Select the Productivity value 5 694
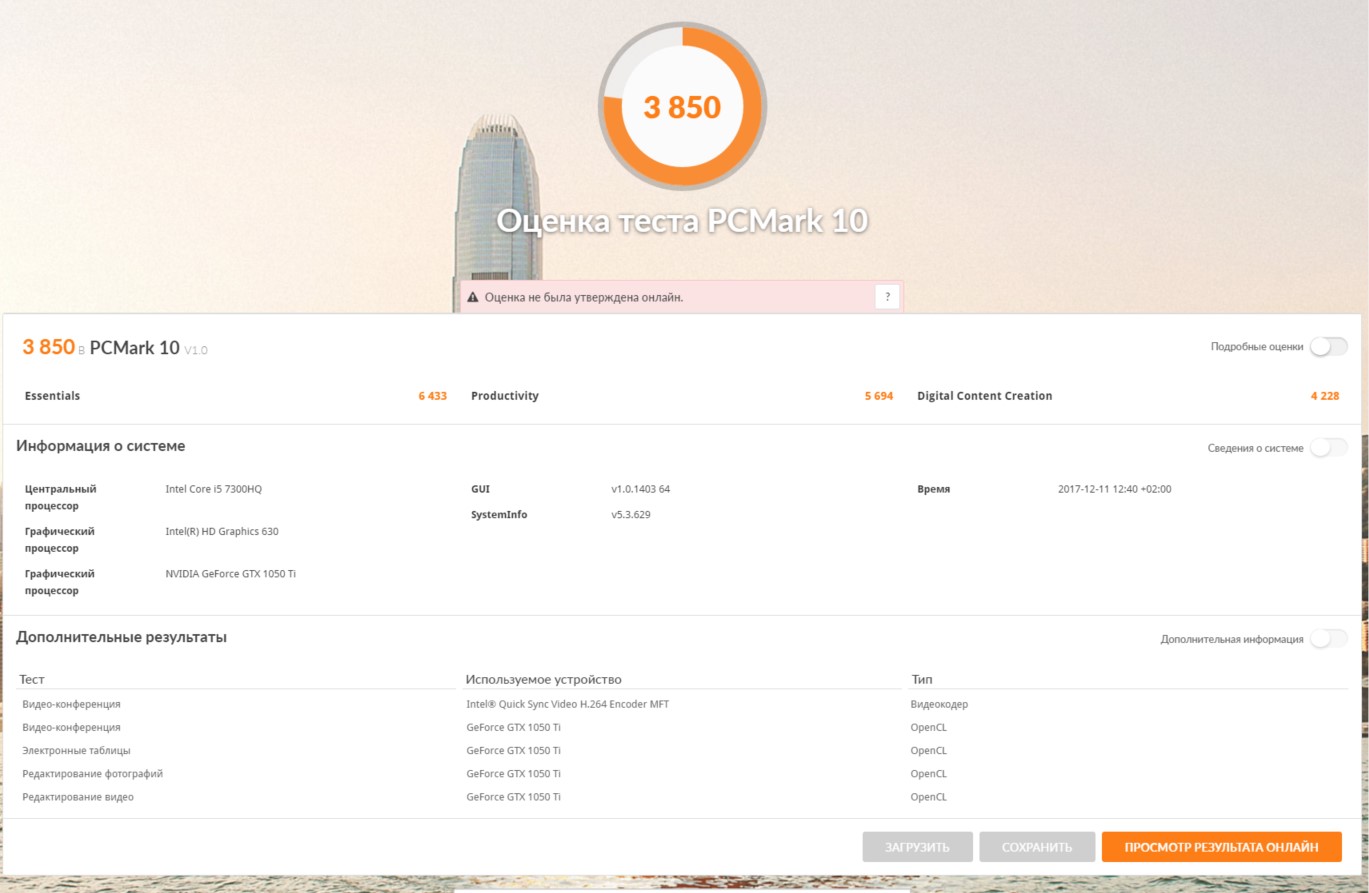The height and width of the screenshot is (893, 1369). pyautogui.click(x=879, y=396)
